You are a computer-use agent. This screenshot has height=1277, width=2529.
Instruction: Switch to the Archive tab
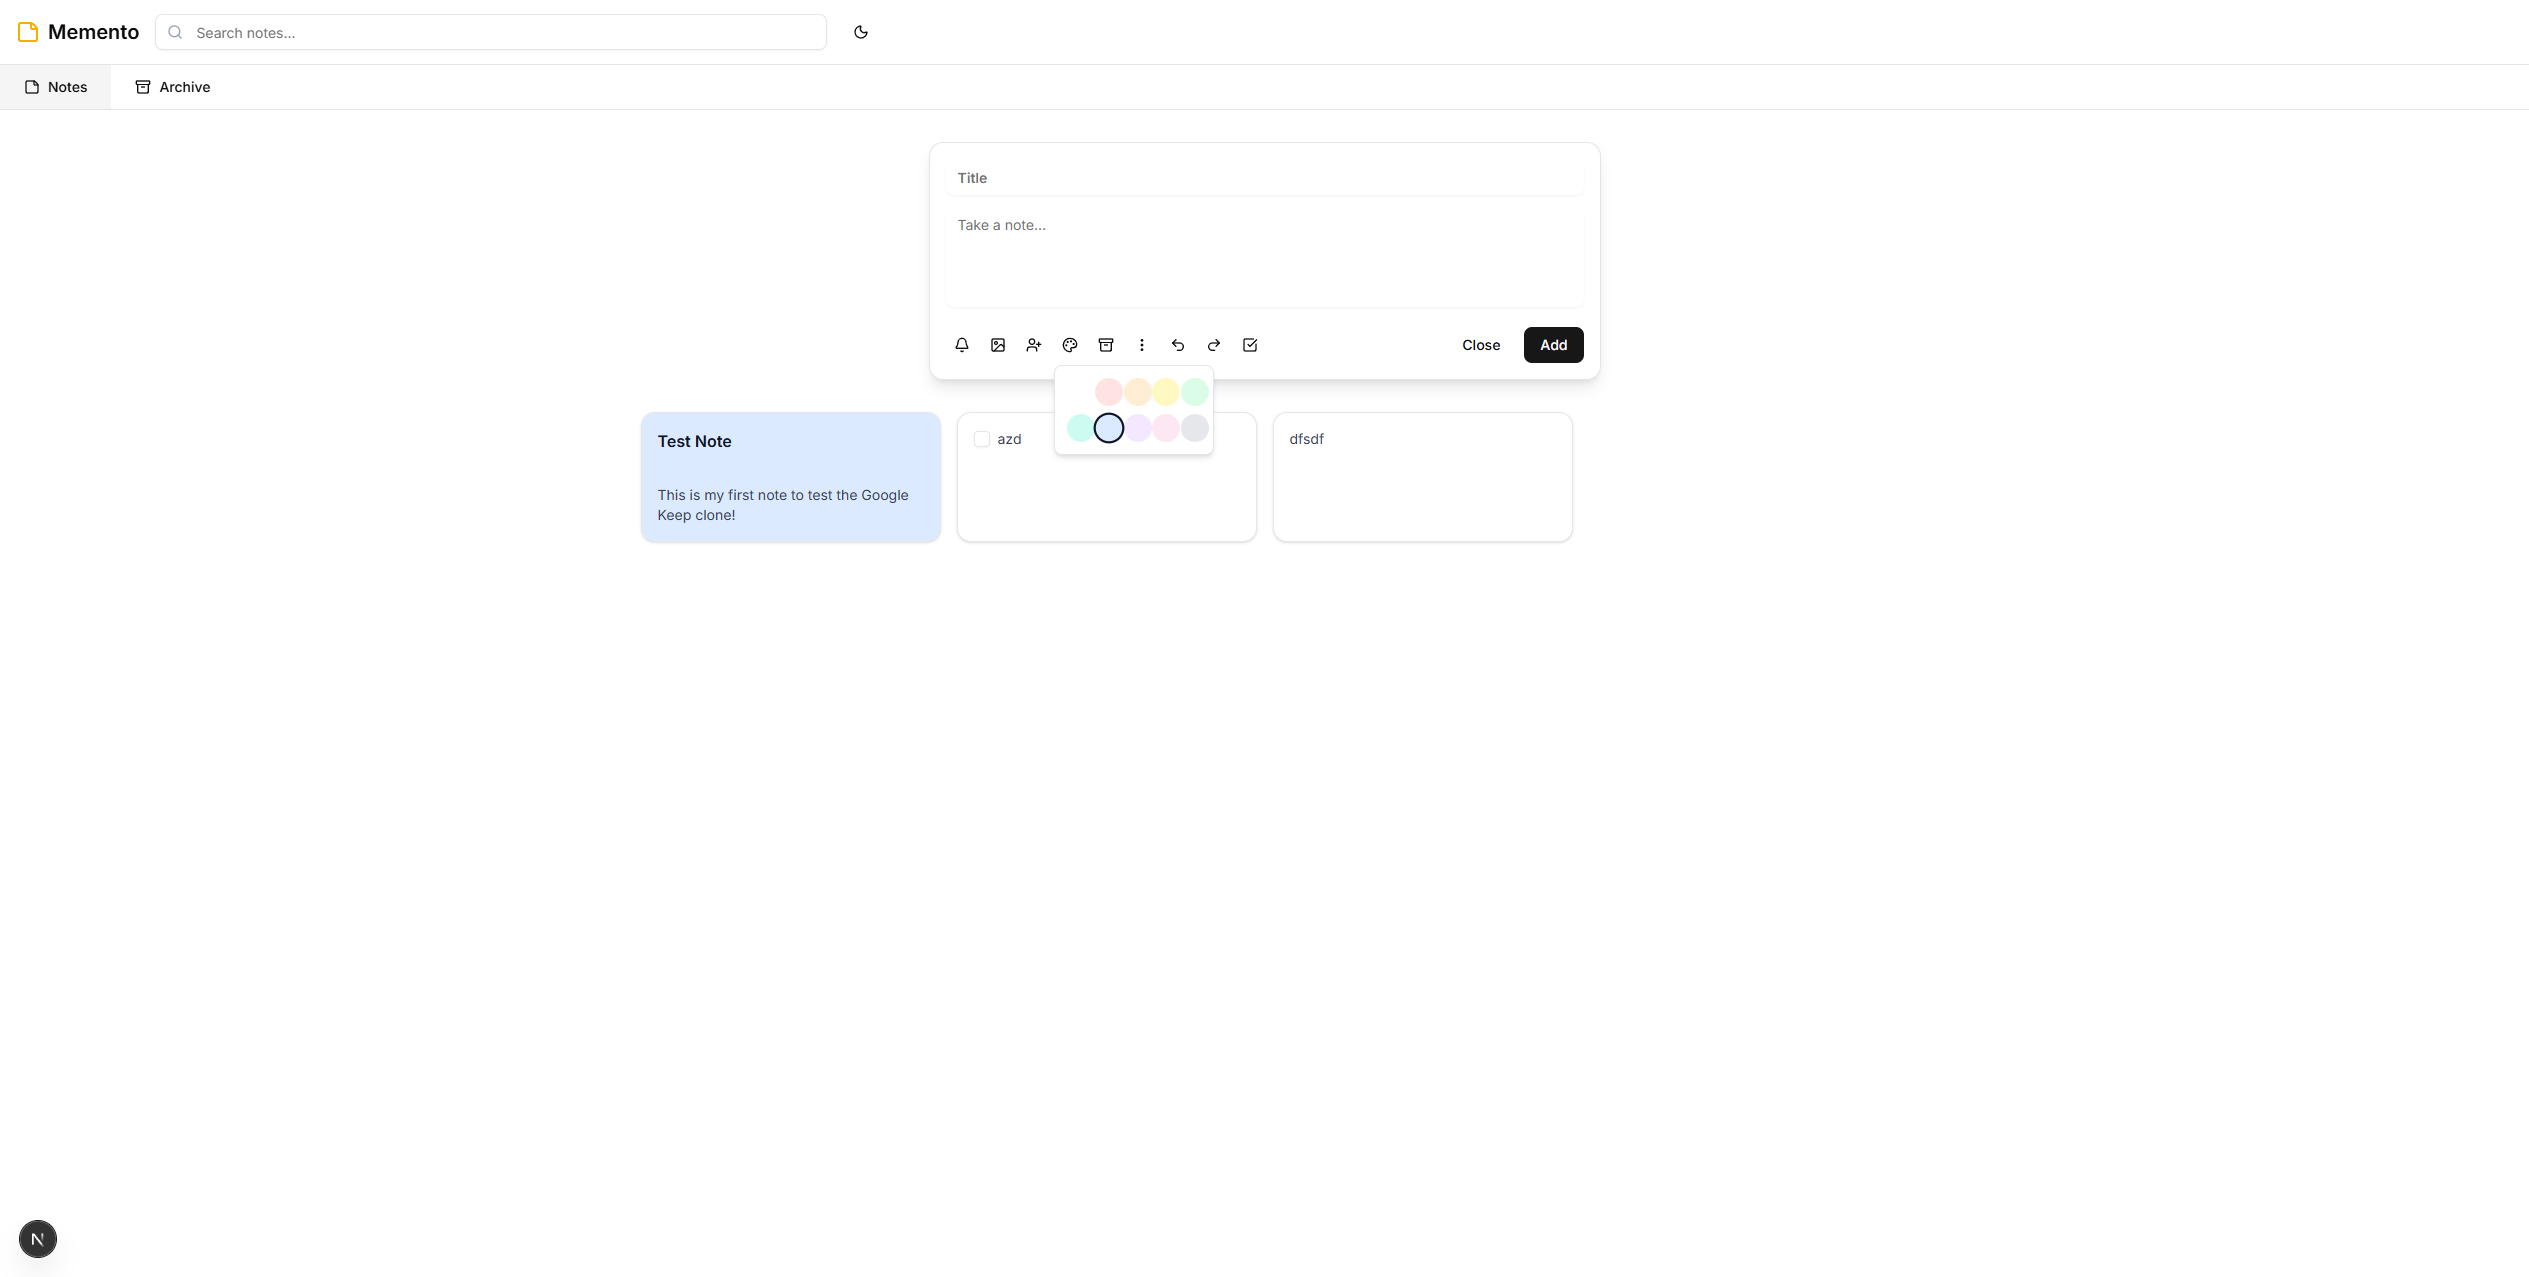click(x=173, y=87)
